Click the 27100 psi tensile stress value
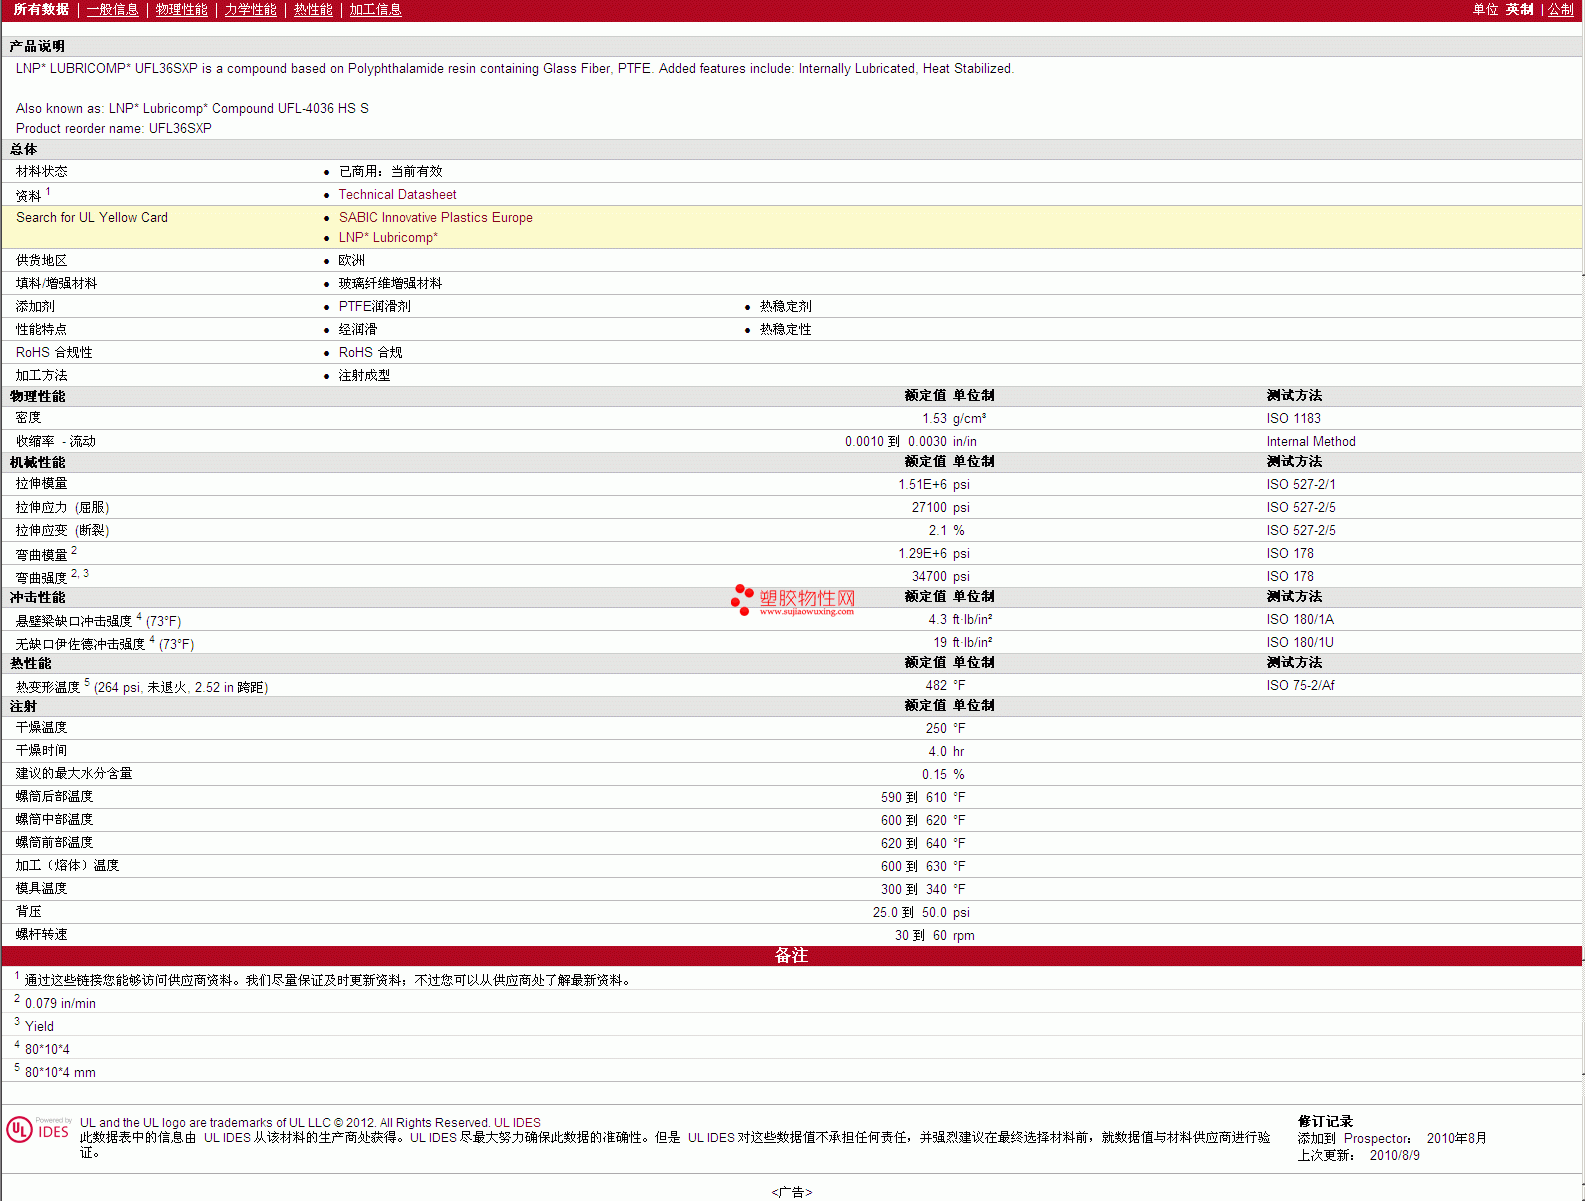 pos(940,508)
